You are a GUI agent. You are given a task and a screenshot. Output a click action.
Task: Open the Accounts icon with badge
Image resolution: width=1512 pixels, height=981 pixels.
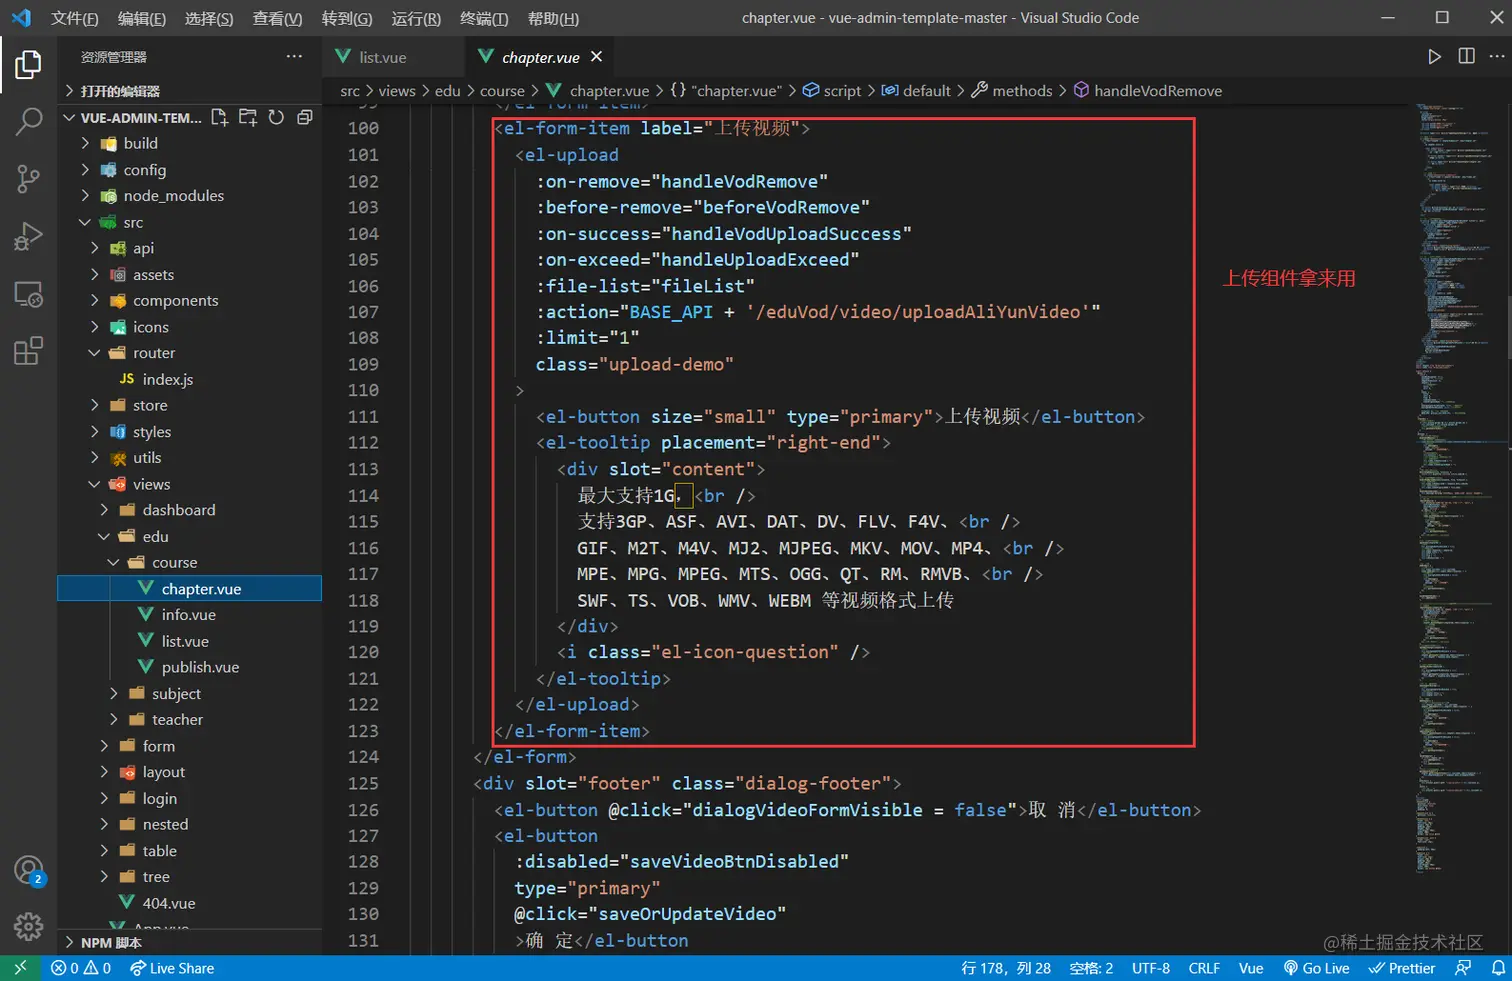(x=29, y=871)
